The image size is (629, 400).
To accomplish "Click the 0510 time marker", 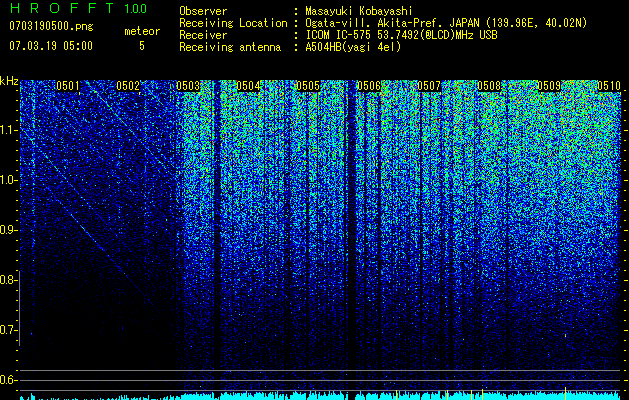I will (x=609, y=86).
